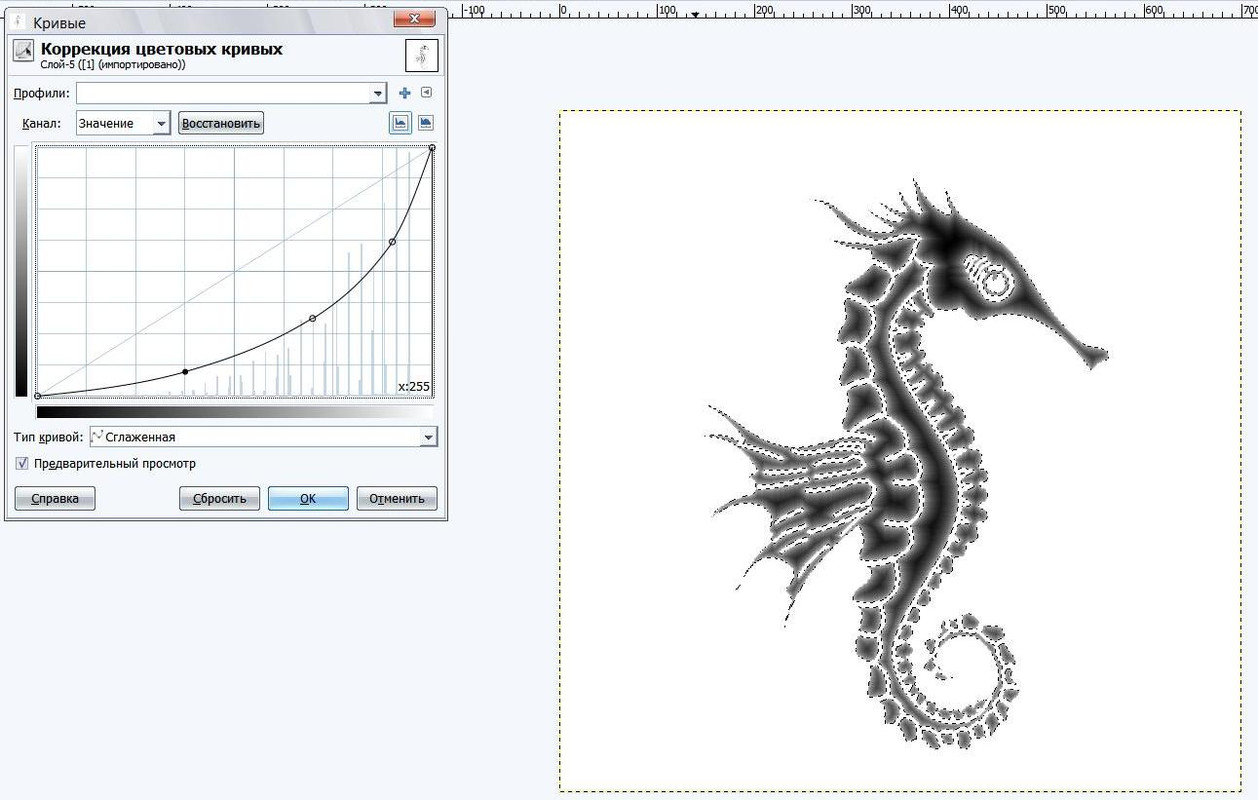Click the seahorse layer preview thumbnail

tap(422, 56)
